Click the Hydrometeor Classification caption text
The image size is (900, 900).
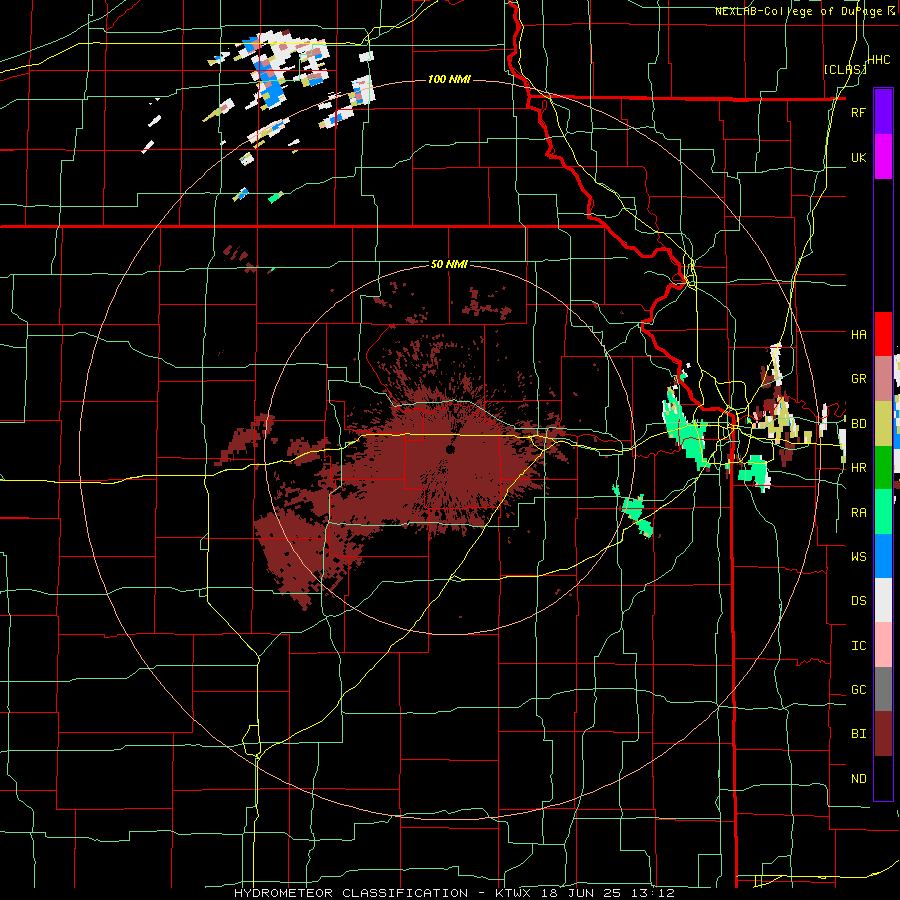point(351,893)
